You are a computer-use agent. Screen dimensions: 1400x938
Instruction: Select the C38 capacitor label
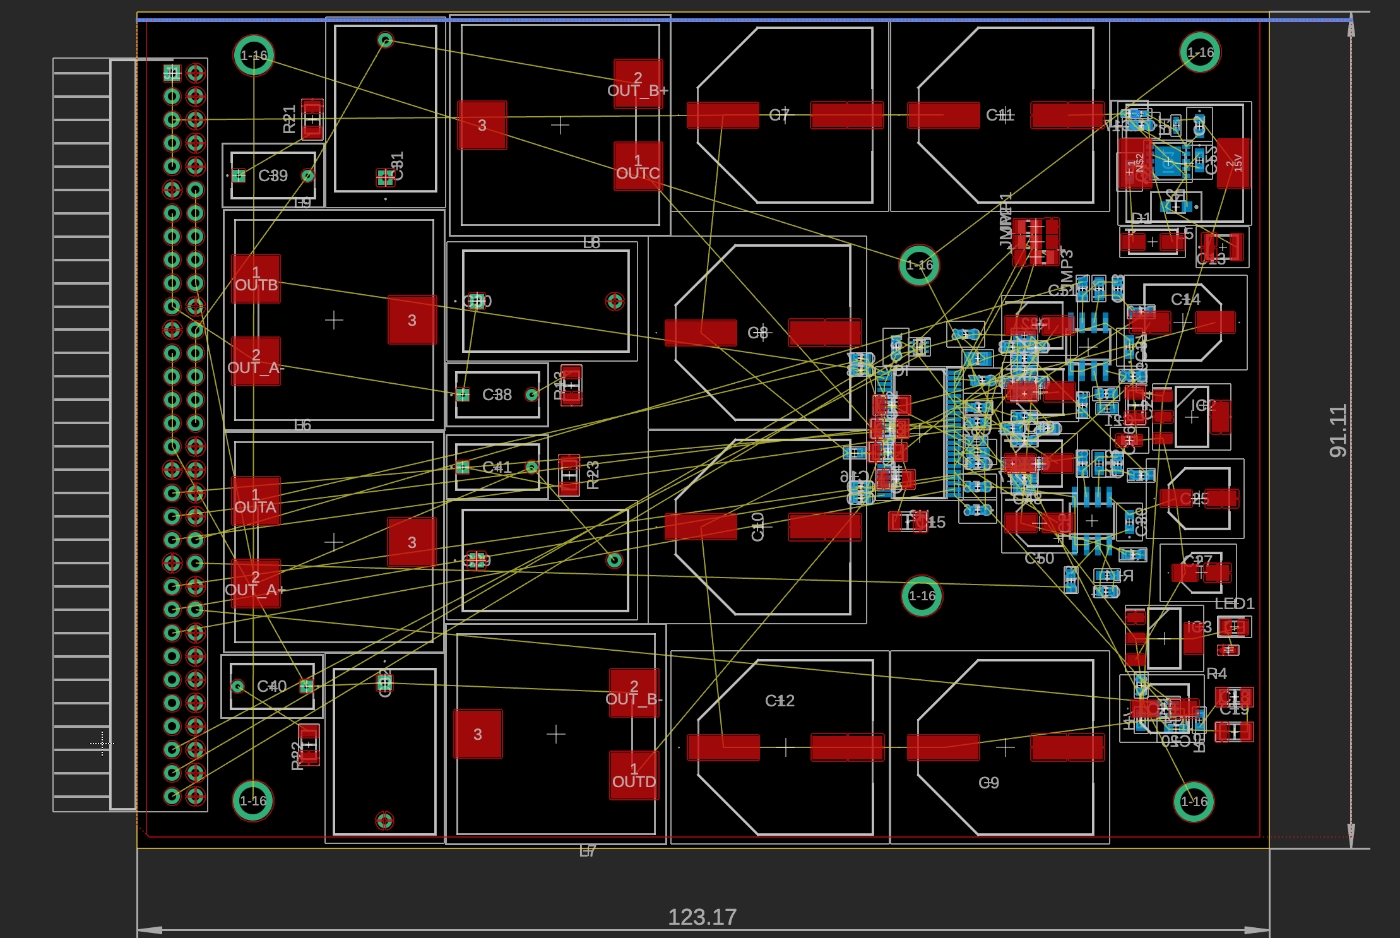(497, 395)
